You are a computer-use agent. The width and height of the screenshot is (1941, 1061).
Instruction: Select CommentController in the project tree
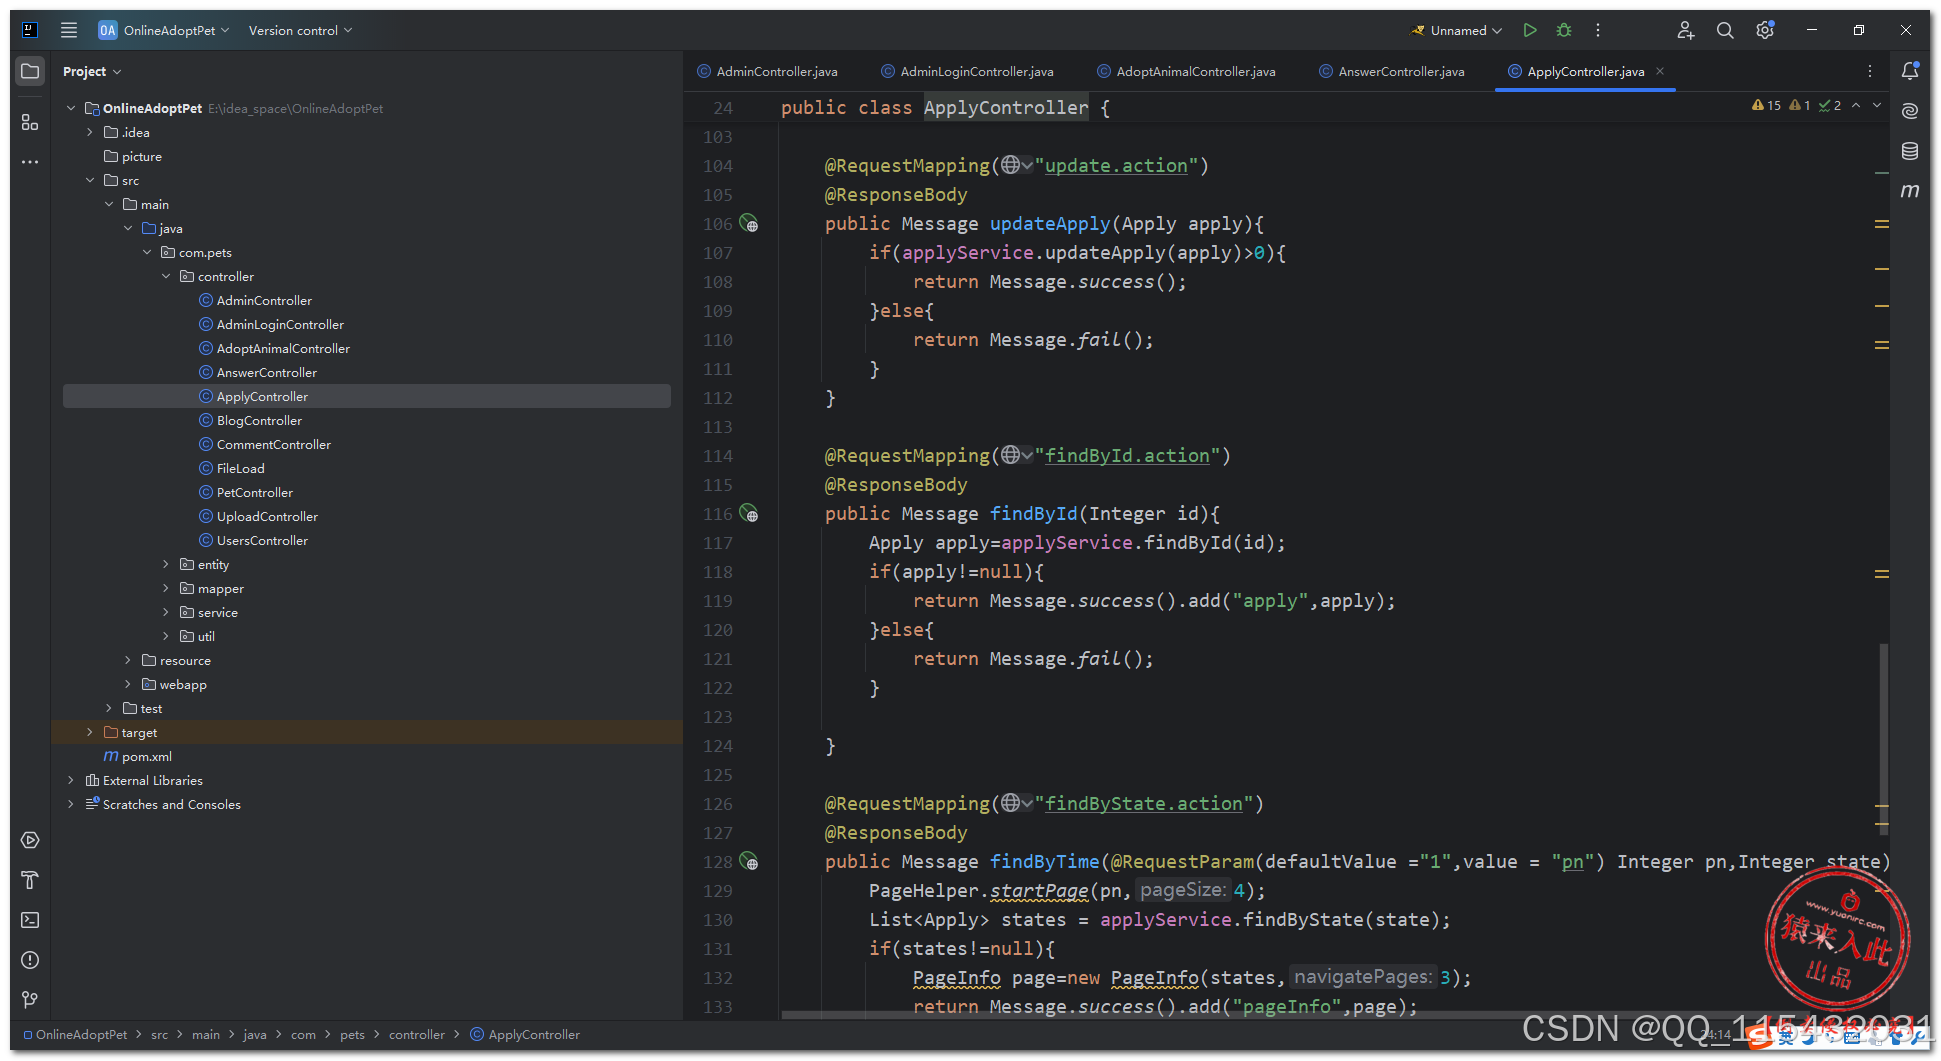273,444
